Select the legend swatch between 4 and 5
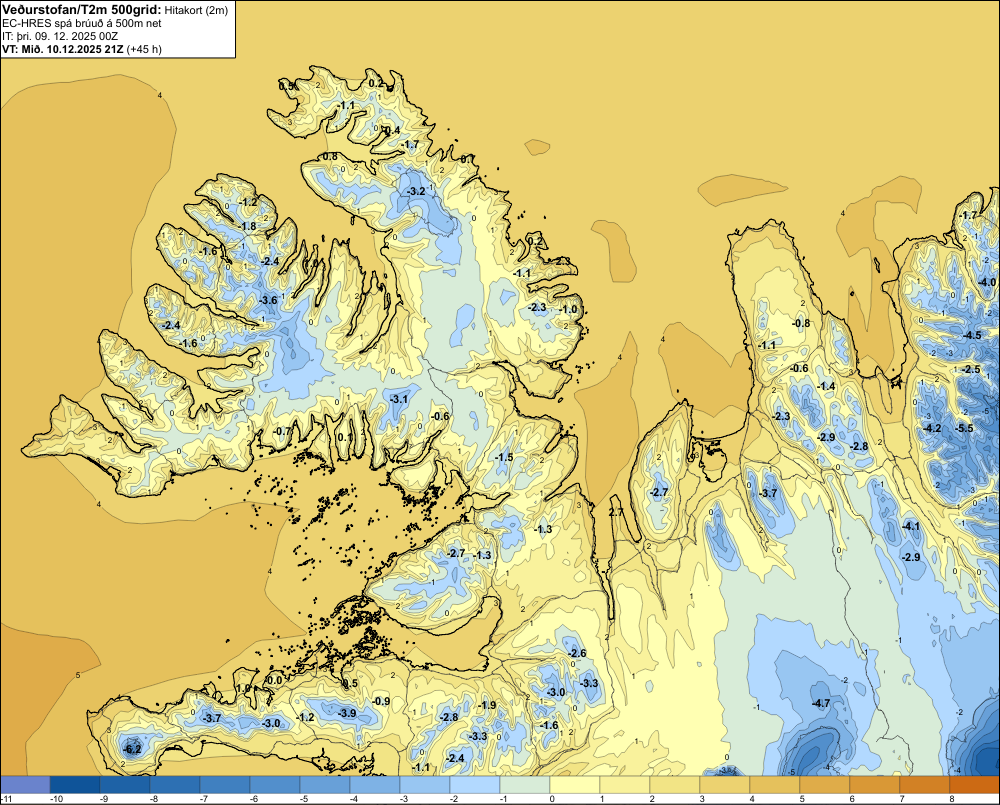1000x805 pixels. pyautogui.click(x=775, y=785)
